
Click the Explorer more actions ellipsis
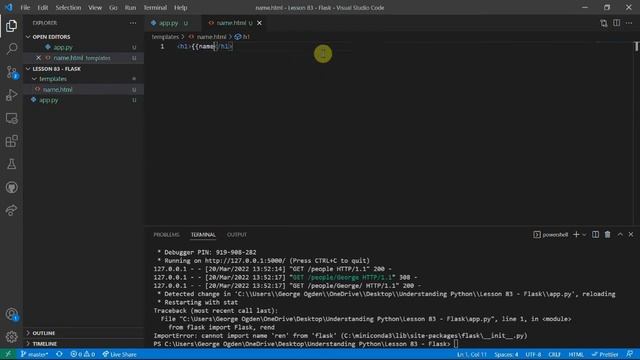coord(133,23)
